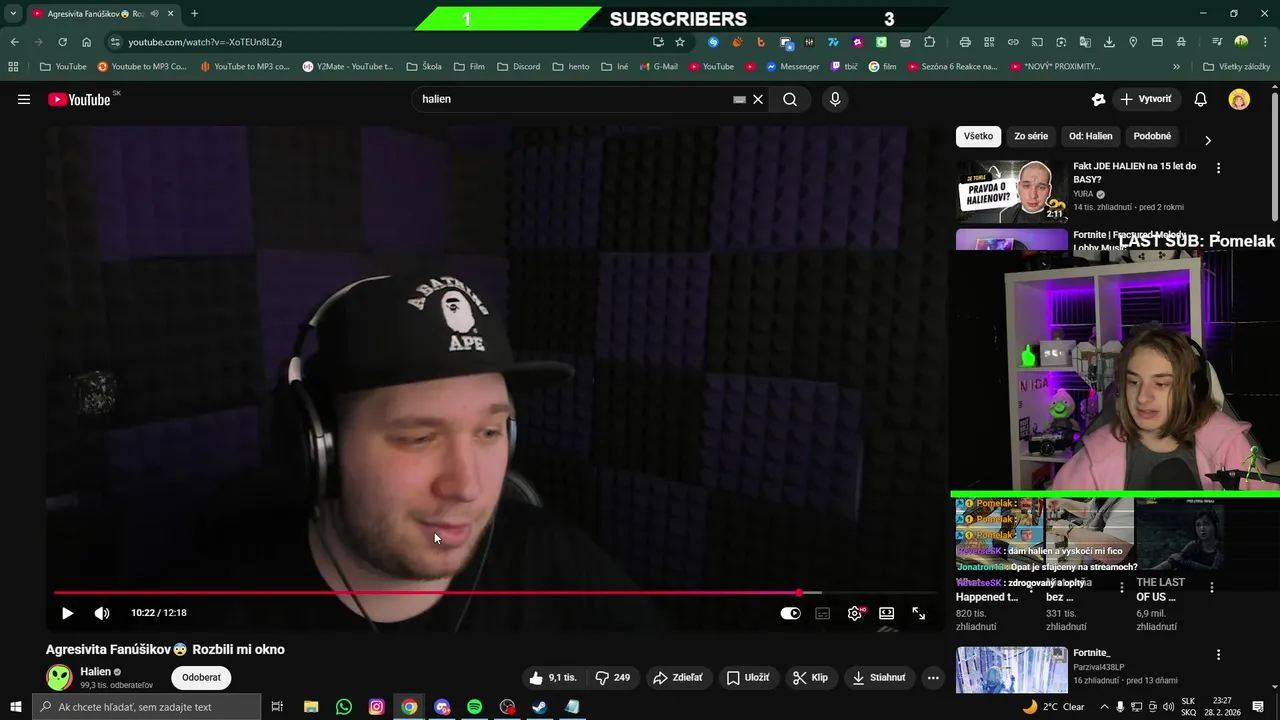
Task: Save video with Uložiť button
Action: tap(747, 677)
